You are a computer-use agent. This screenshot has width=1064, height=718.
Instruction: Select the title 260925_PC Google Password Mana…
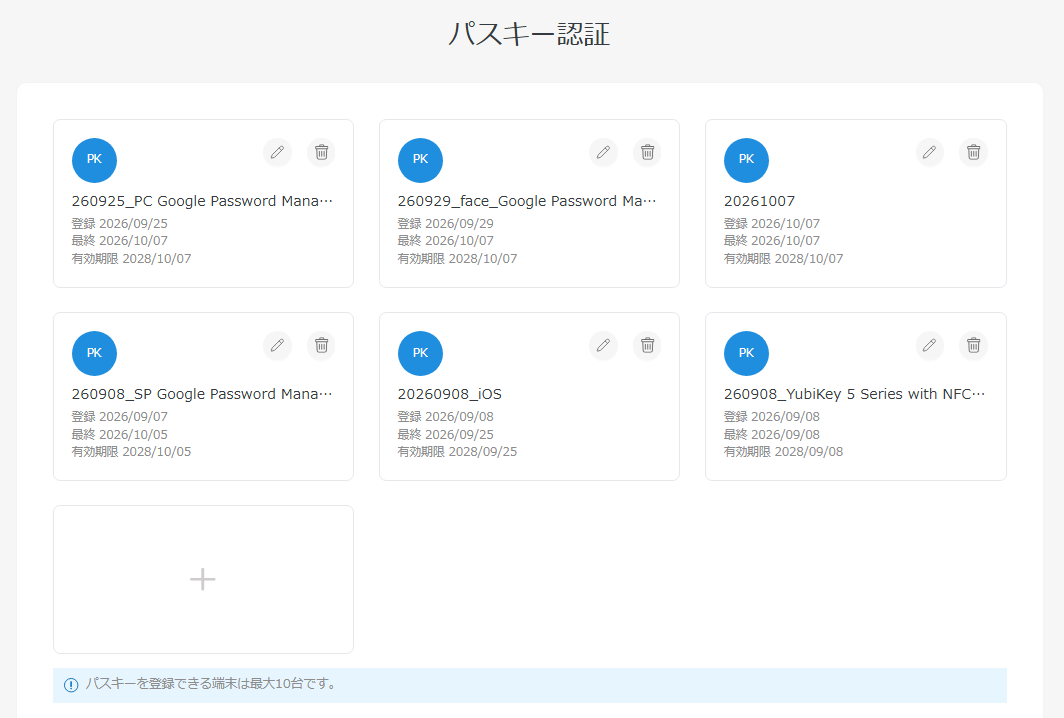tap(202, 201)
